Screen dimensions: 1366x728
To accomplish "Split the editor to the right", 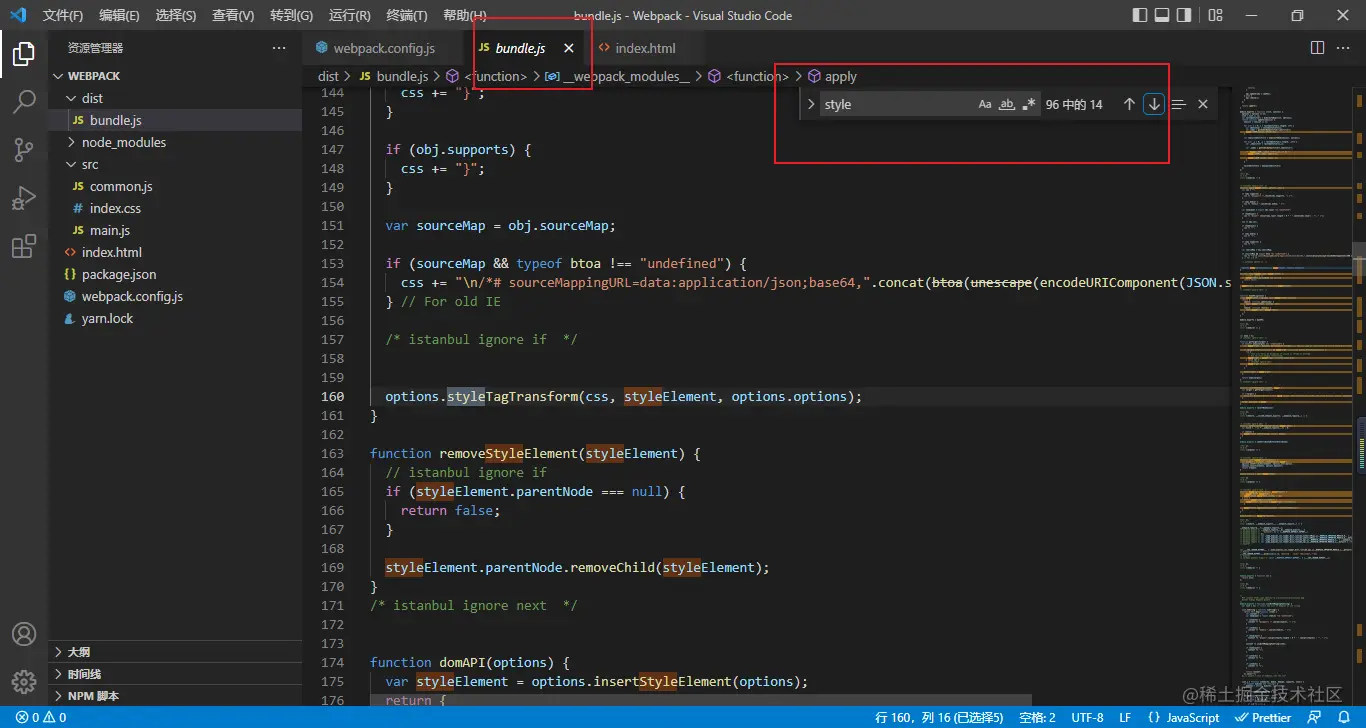I will [1318, 48].
